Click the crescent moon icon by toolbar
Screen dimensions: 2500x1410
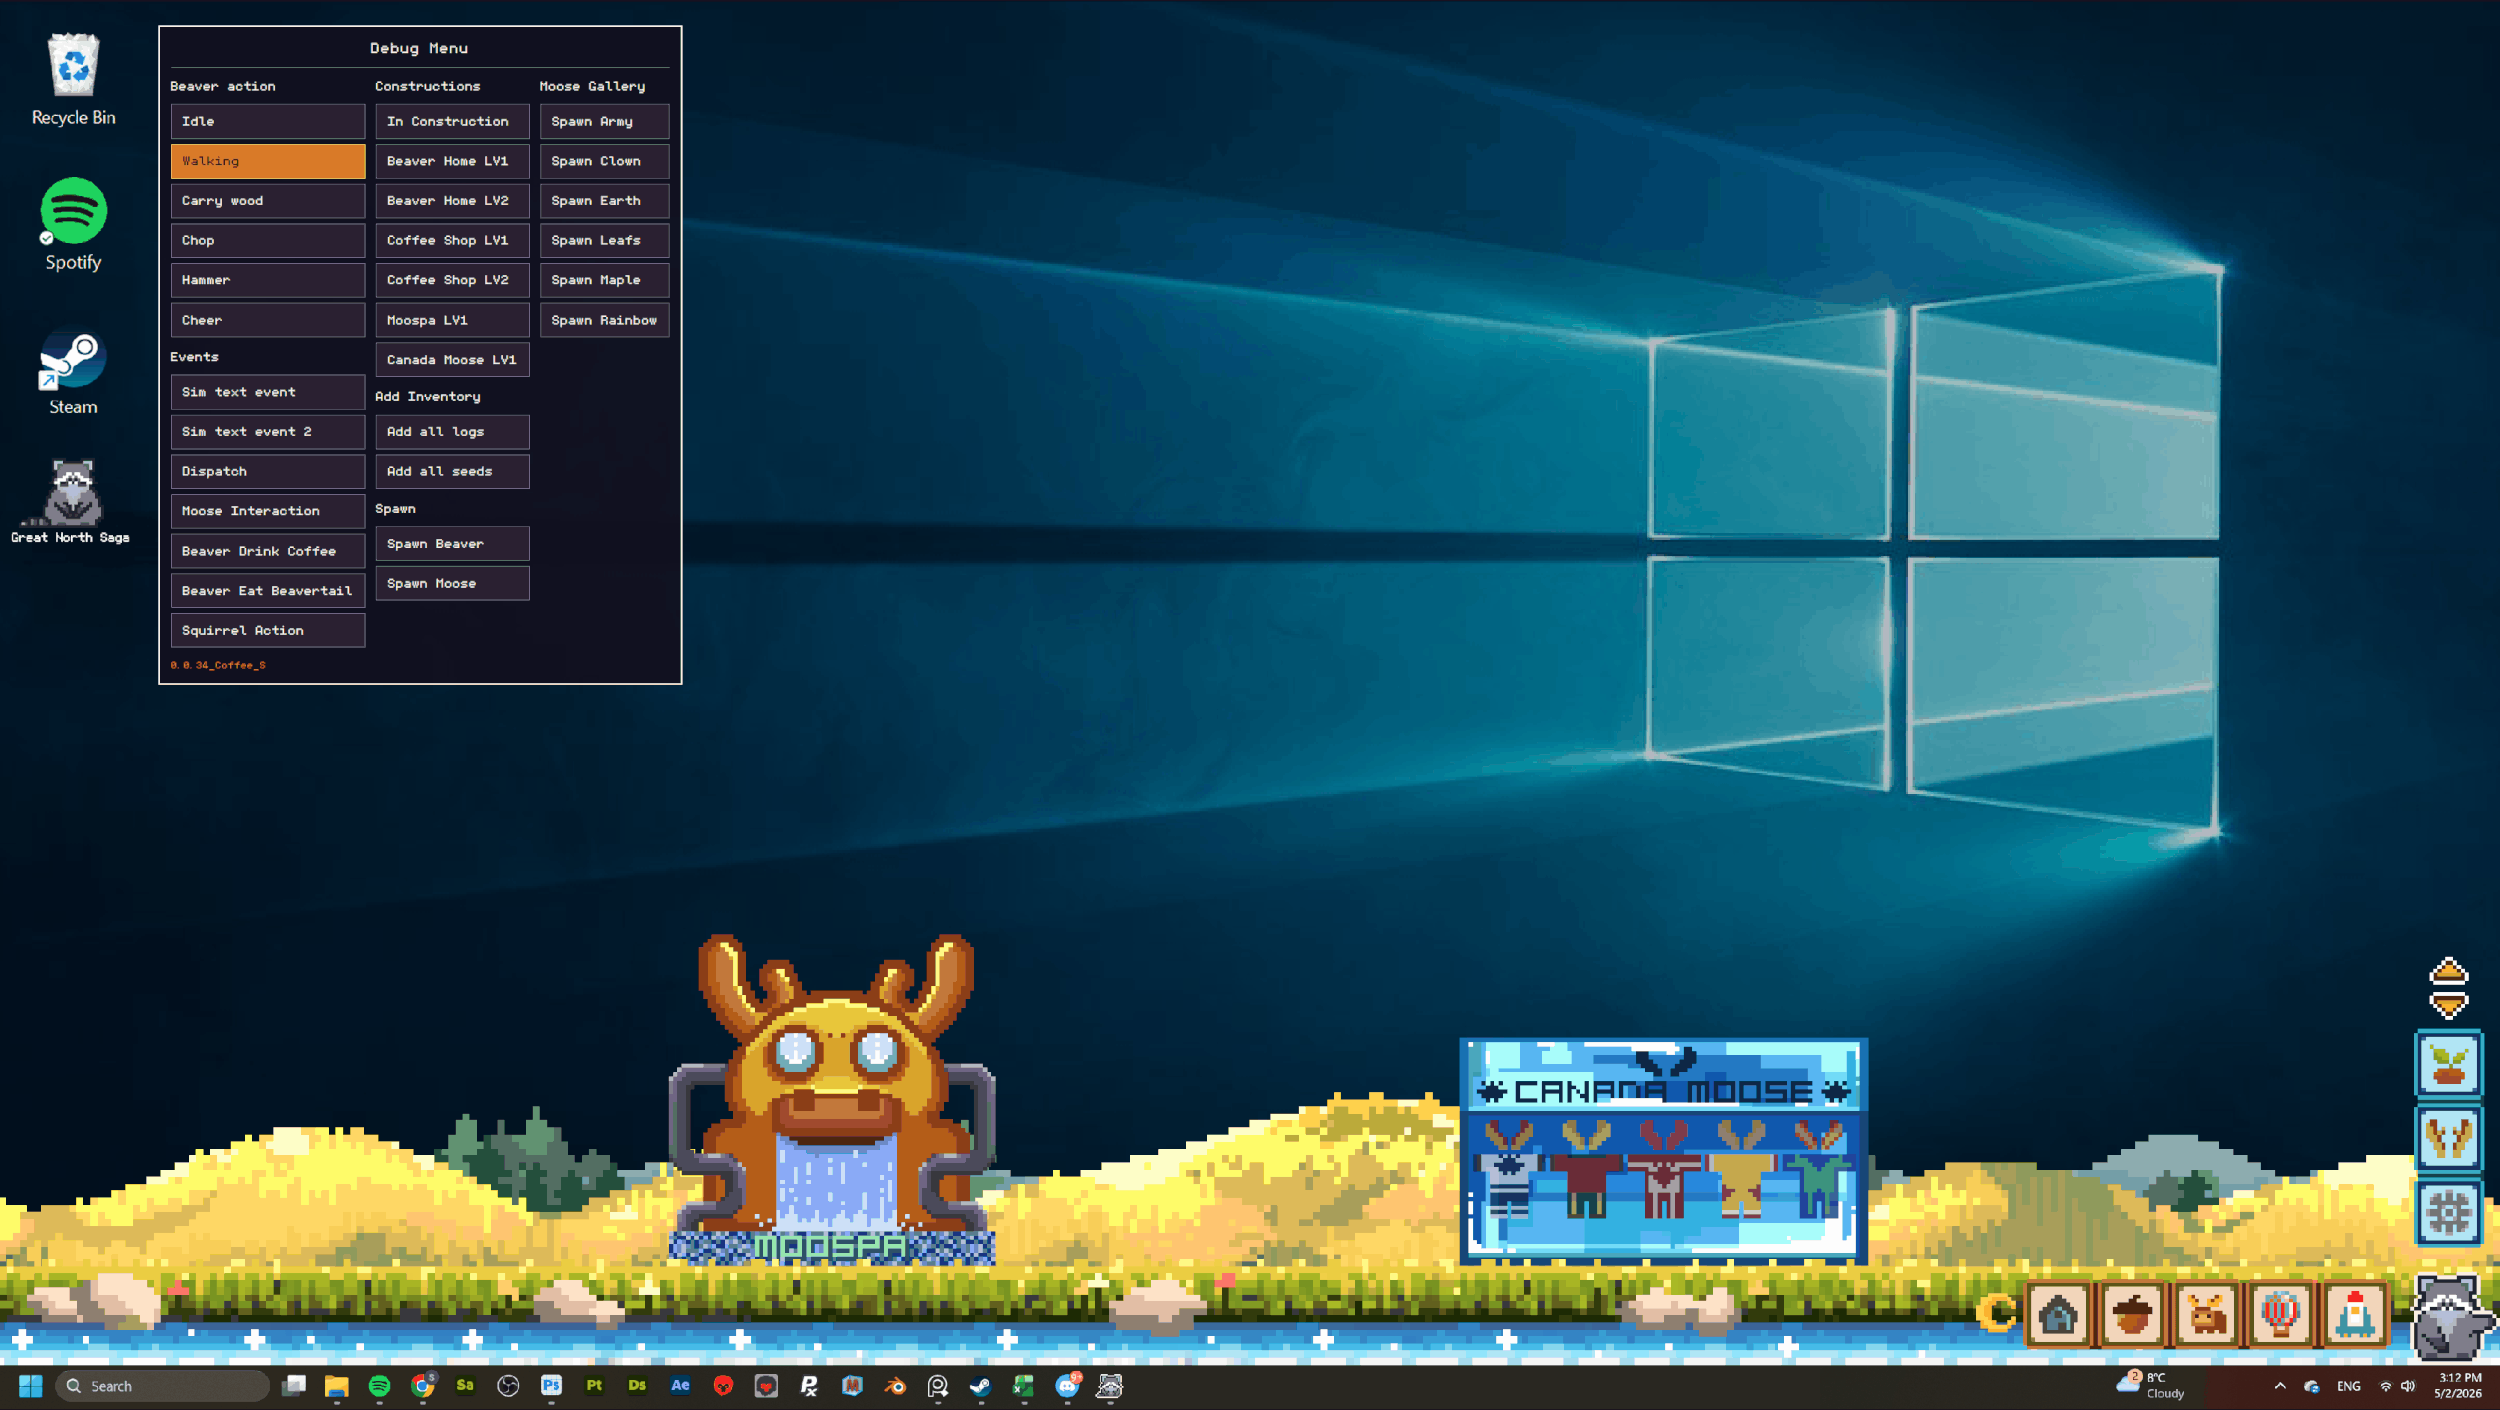pos(1997,1313)
